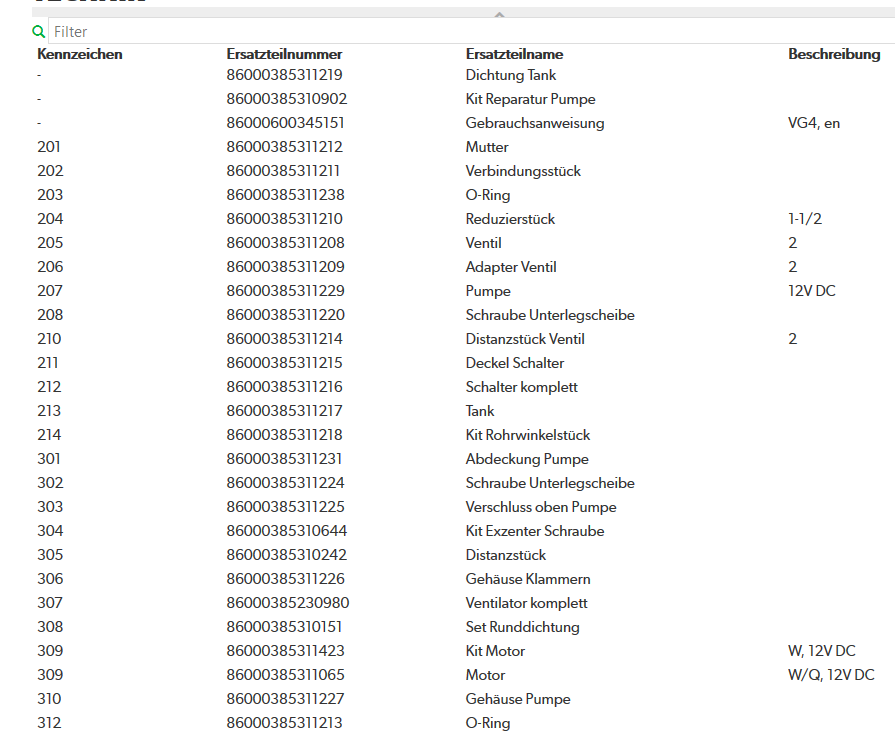Collapse the panel with the top chevron
The width and height of the screenshot is (895, 743).
pos(499,15)
